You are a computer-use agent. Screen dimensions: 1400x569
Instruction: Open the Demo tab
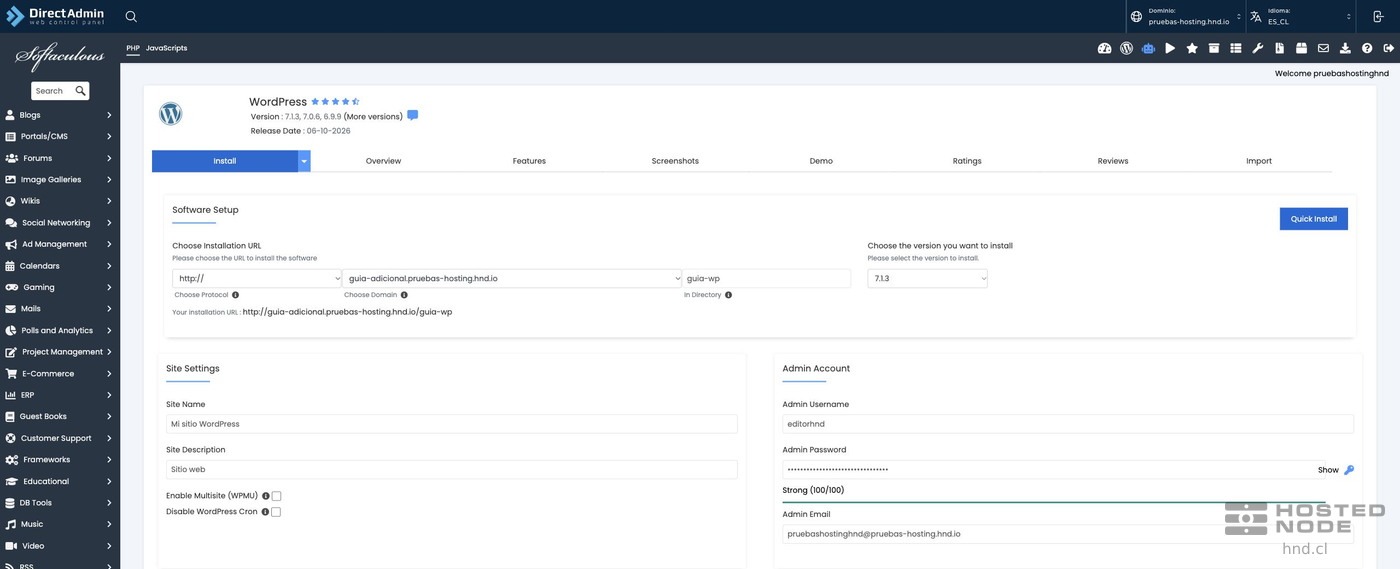click(821, 161)
